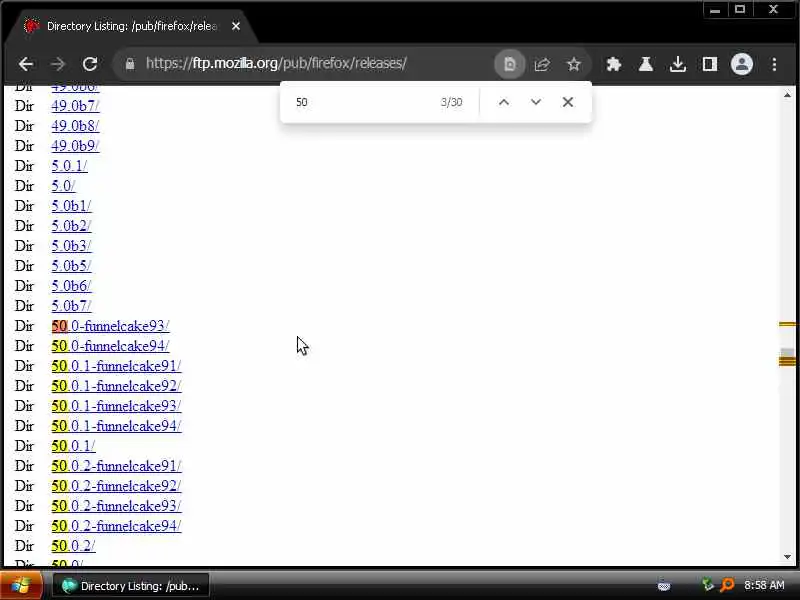Close the Directory Listing tab
This screenshot has height=600, width=800.
pos(236,26)
